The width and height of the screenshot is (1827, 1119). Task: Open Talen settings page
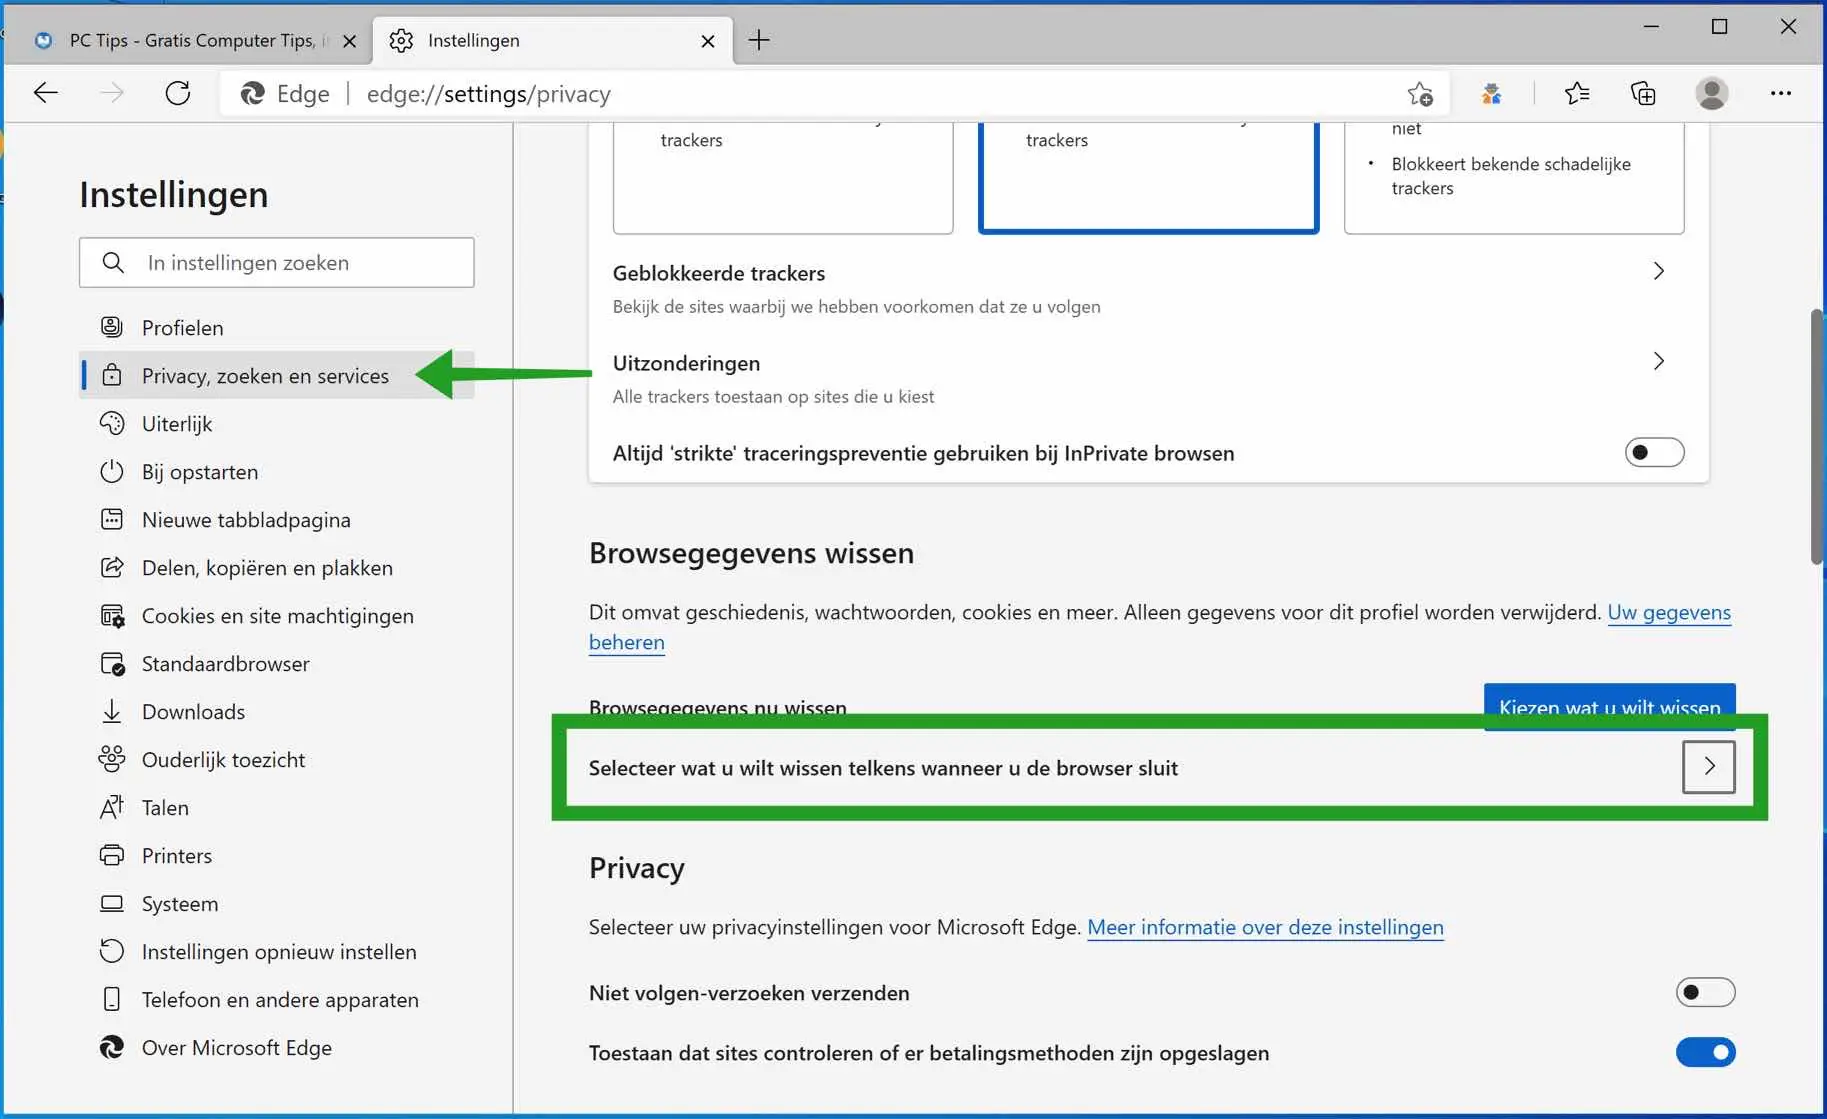(277, 807)
